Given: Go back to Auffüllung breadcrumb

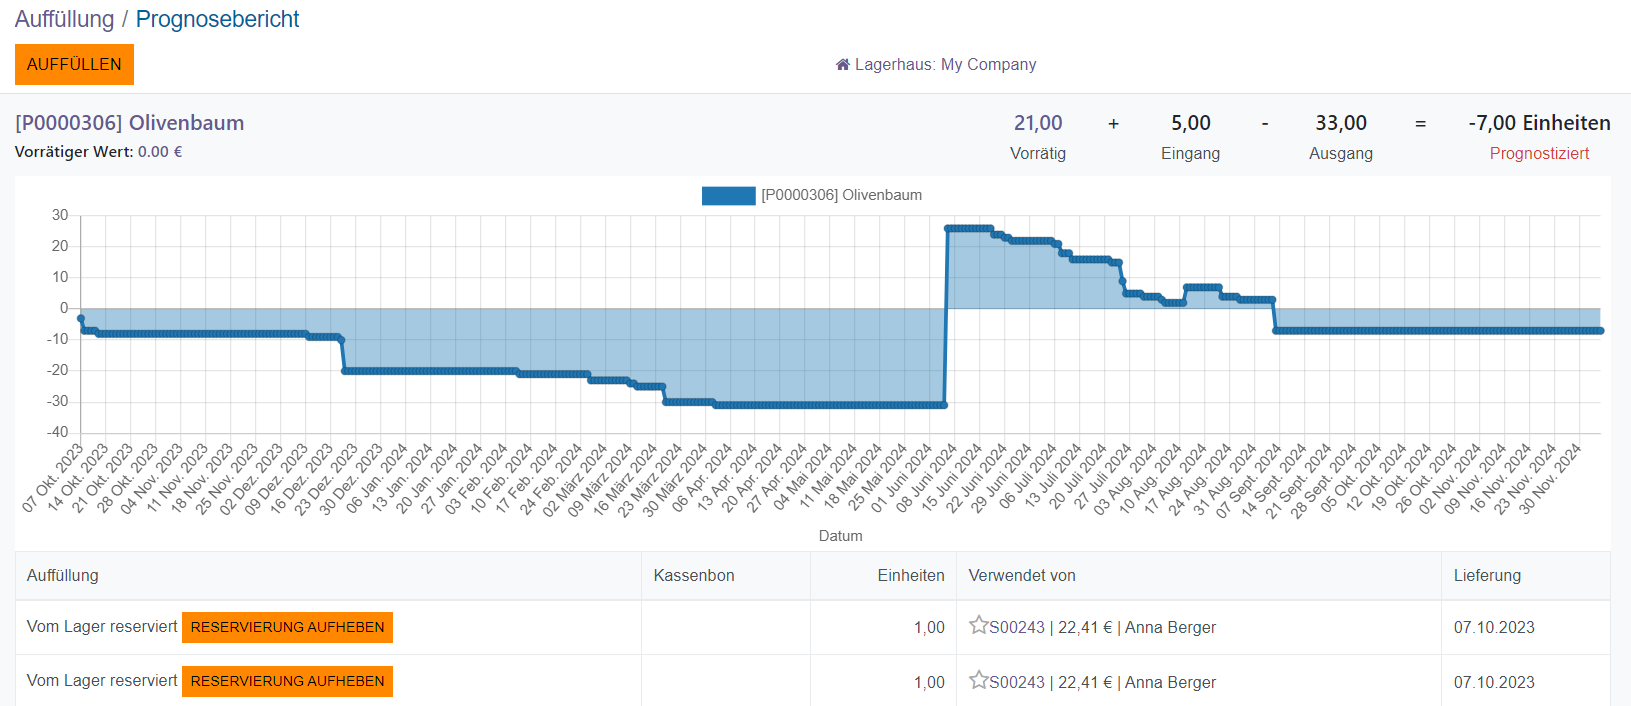Looking at the screenshot, I should pos(64,19).
